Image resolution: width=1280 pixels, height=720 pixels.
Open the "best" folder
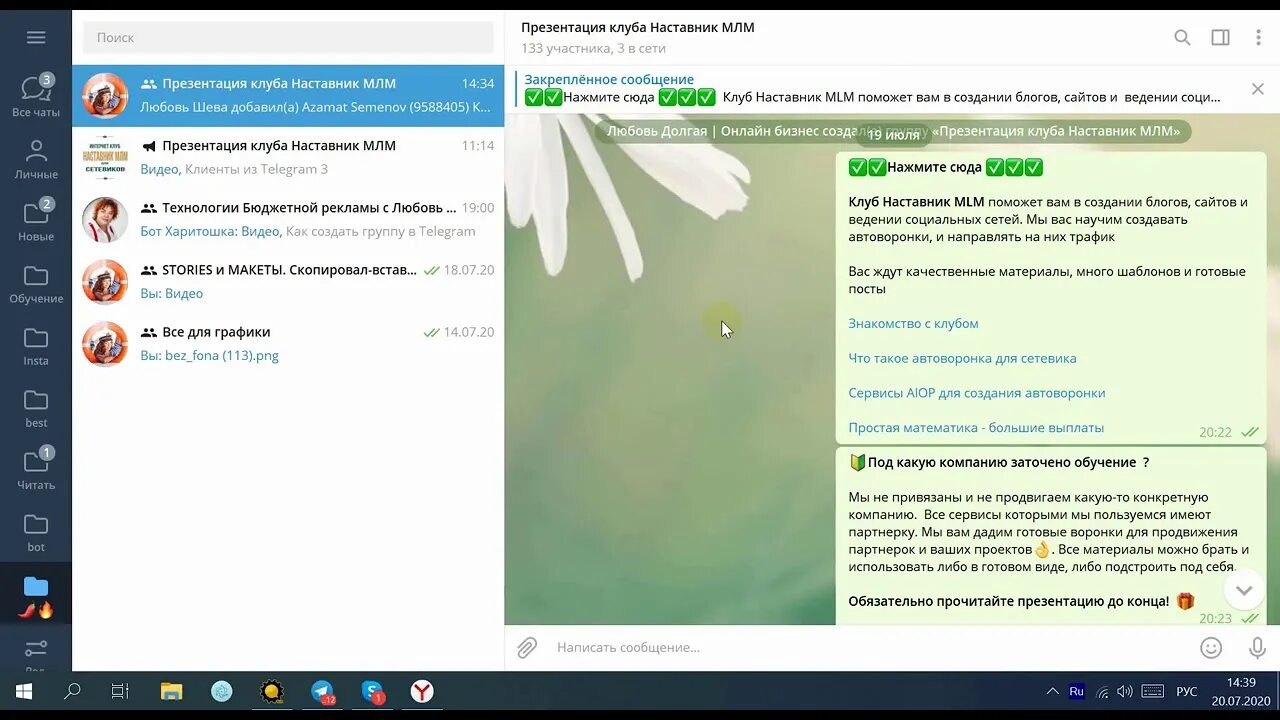pyautogui.click(x=36, y=407)
